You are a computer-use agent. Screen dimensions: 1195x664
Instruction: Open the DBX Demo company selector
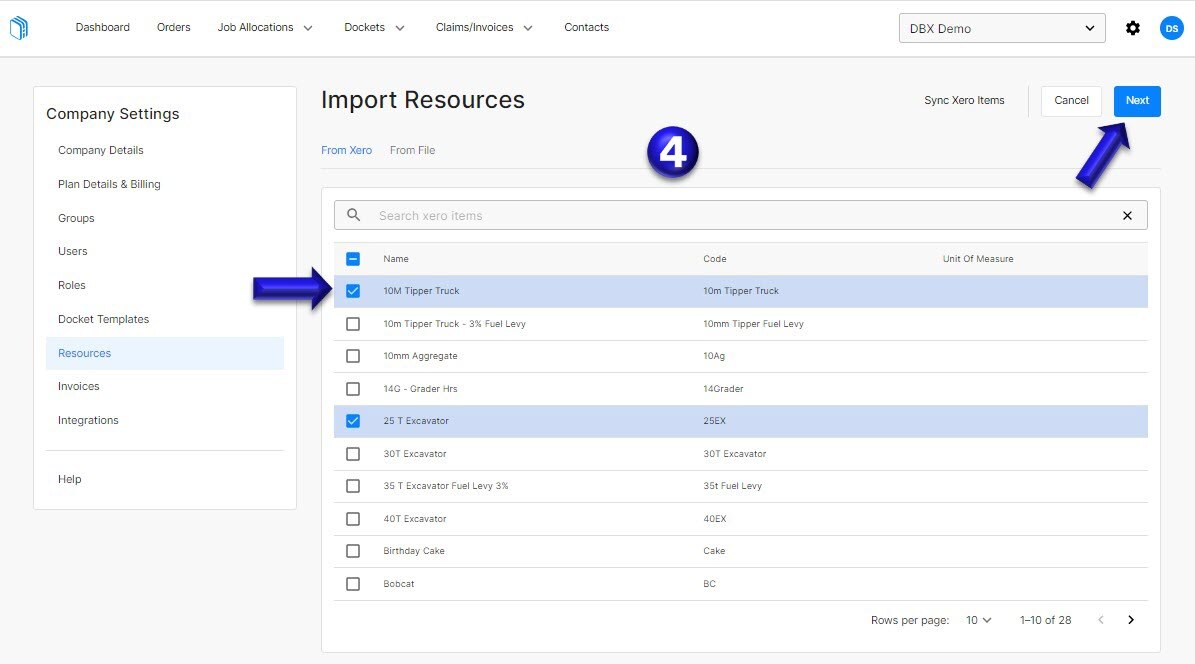[1000, 27]
